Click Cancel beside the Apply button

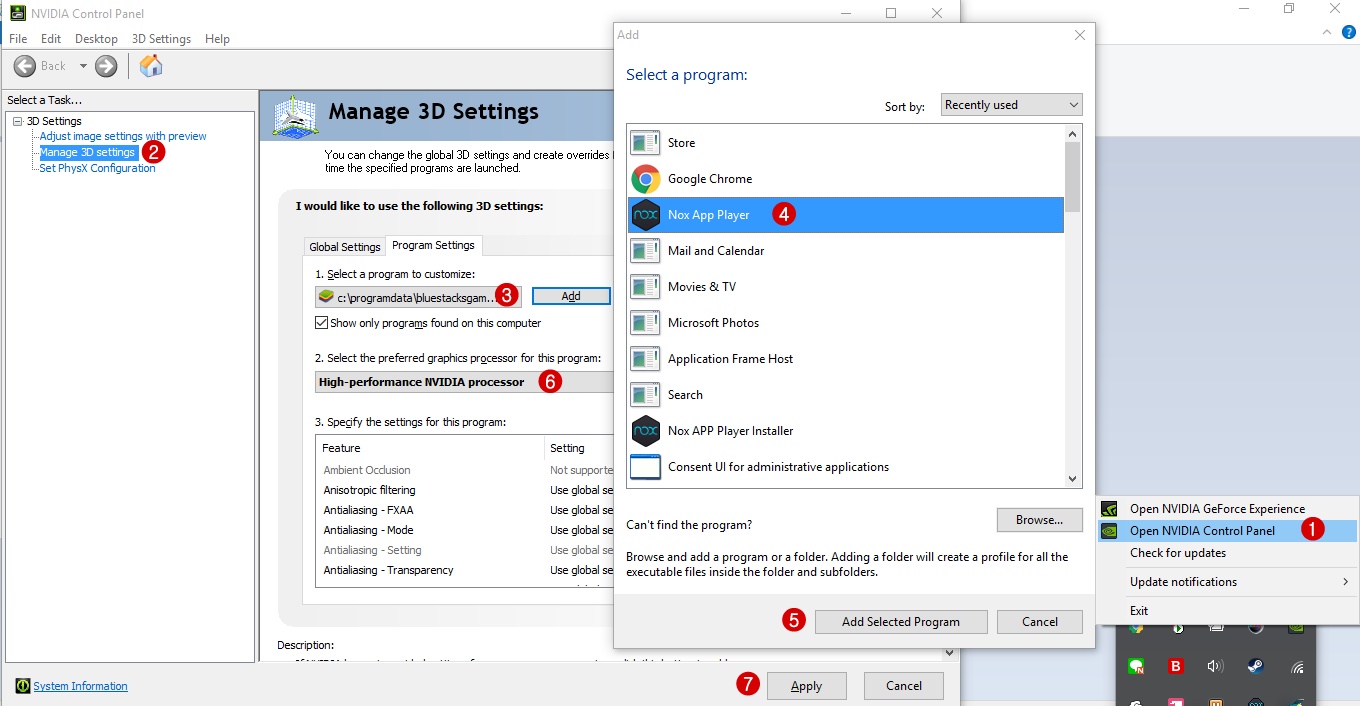click(904, 686)
